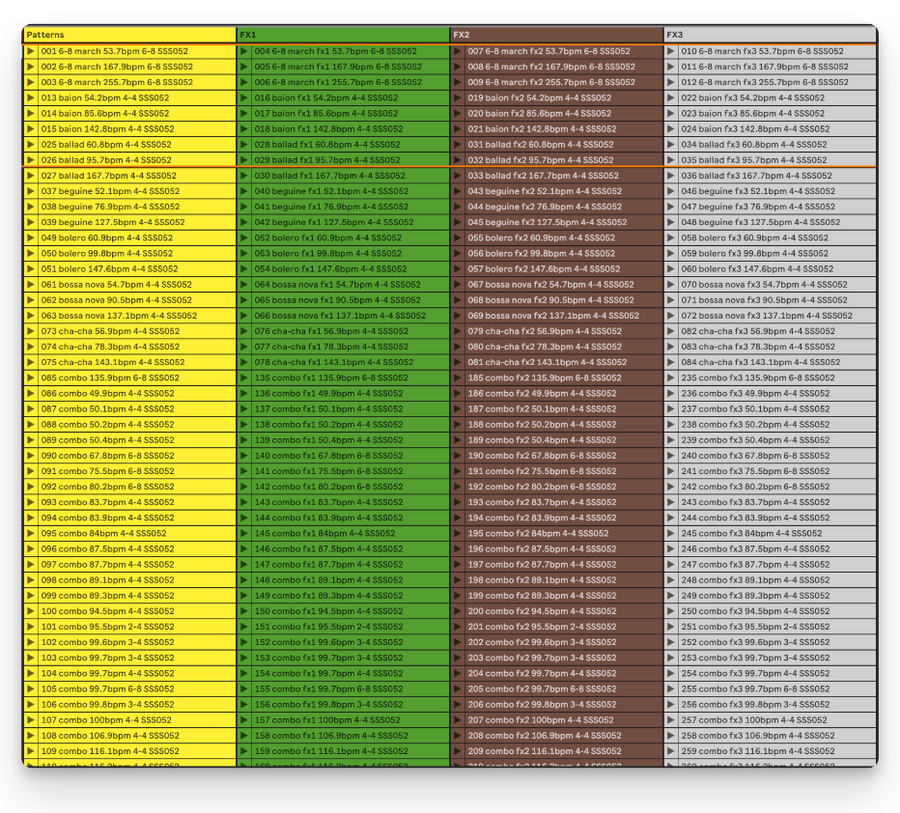Image resolution: width=900 pixels, height=813 pixels.
Task: Launch clip 079 cha-cha fx2 56.9bpm
Action: coord(457,331)
